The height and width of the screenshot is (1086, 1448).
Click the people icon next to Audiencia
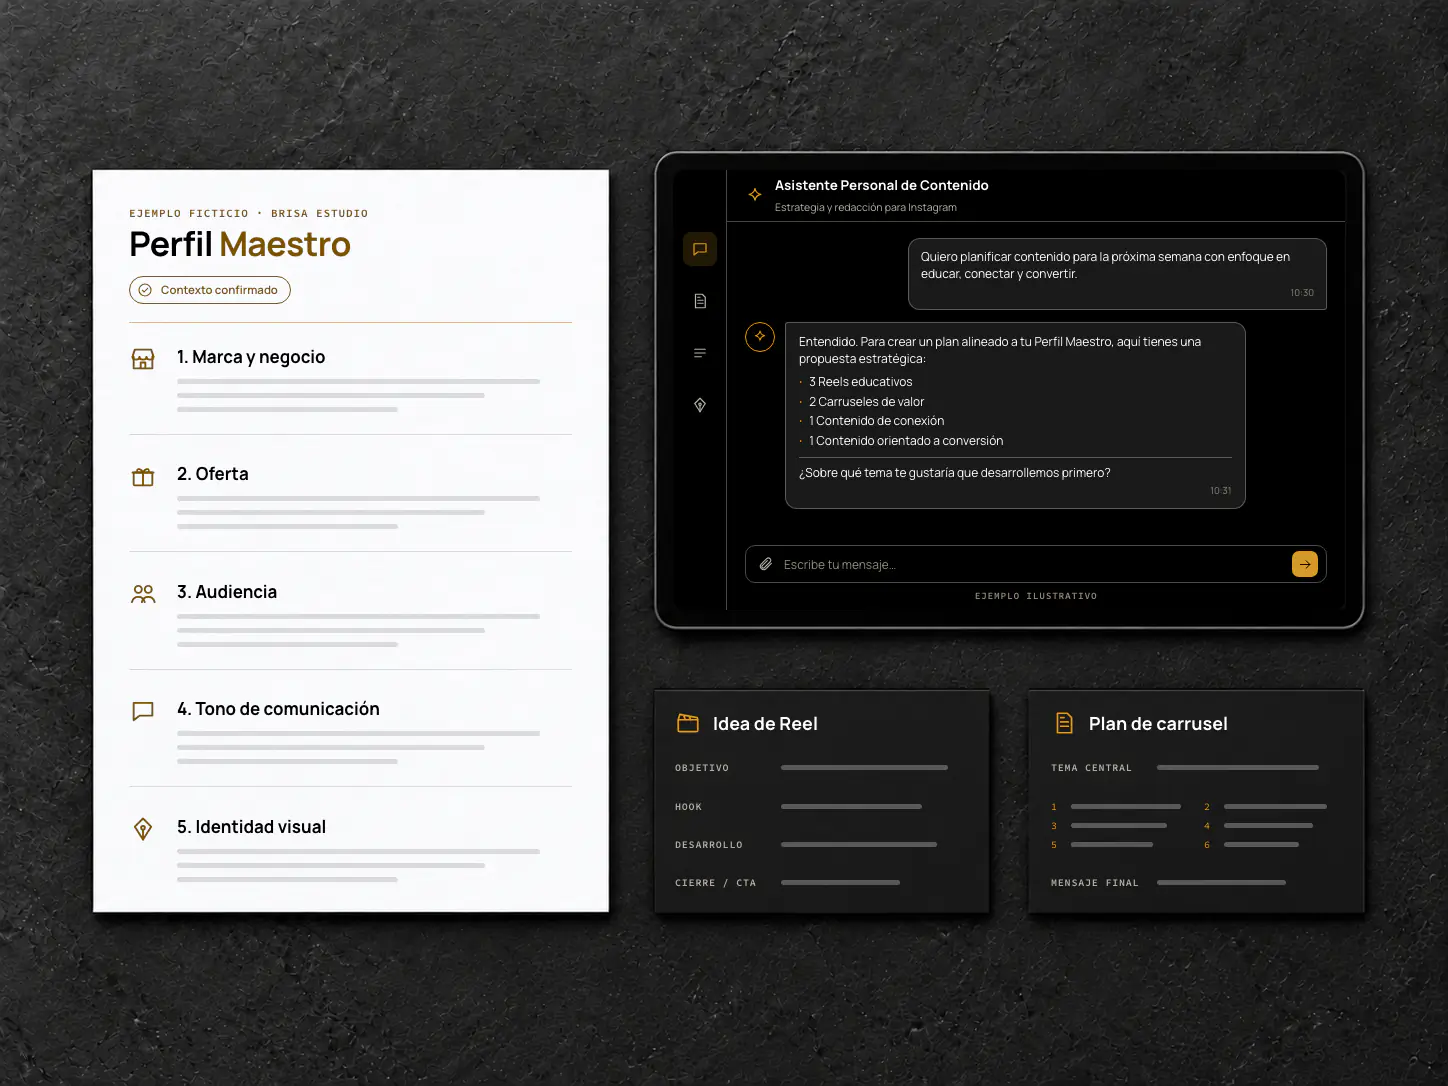pos(143,594)
